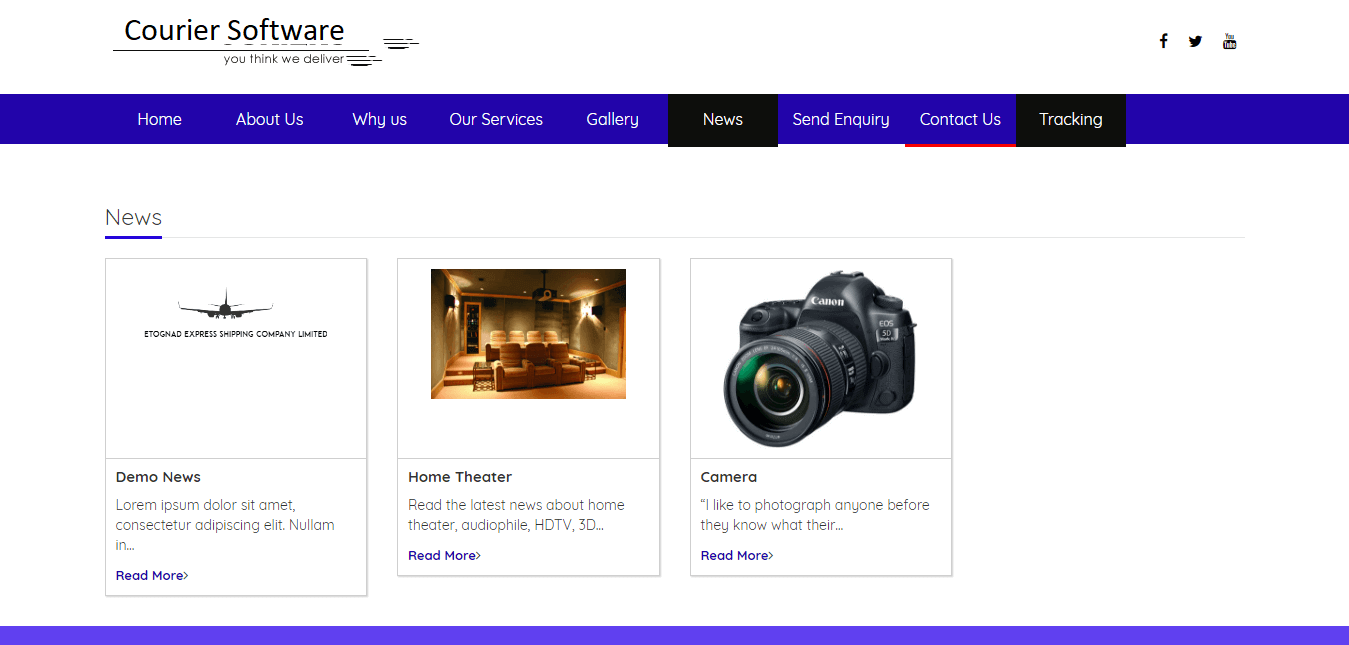Select the News navigation tab

click(x=722, y=119)
